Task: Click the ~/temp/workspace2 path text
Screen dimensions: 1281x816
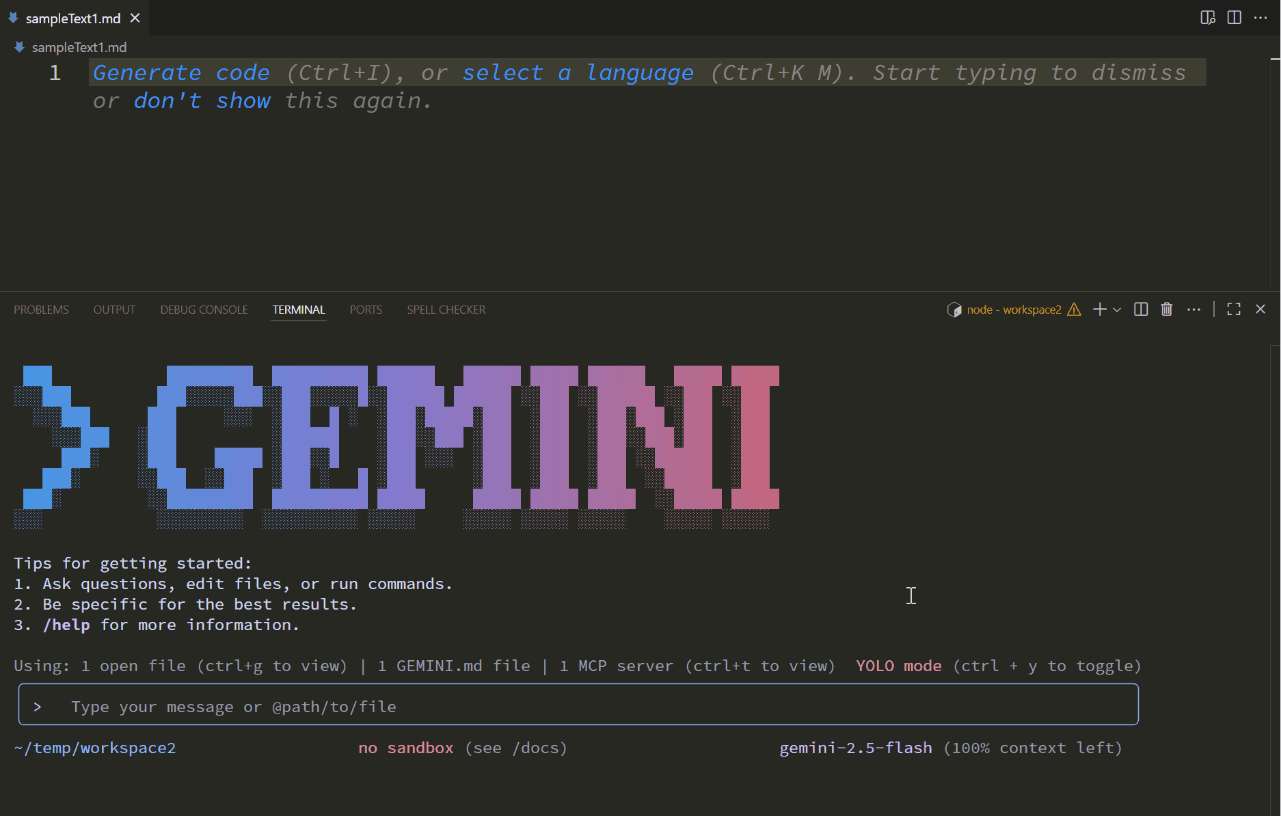Action: [95, 748]
